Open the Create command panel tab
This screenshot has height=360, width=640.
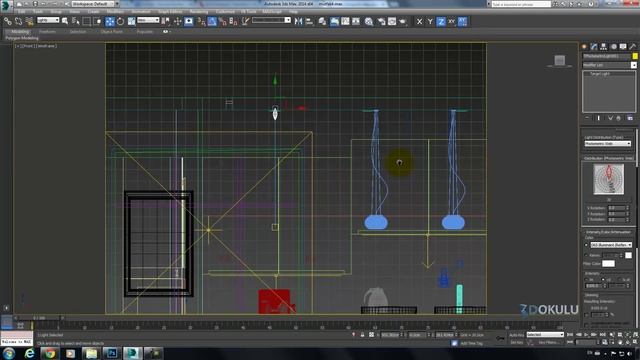coord(584,47)
